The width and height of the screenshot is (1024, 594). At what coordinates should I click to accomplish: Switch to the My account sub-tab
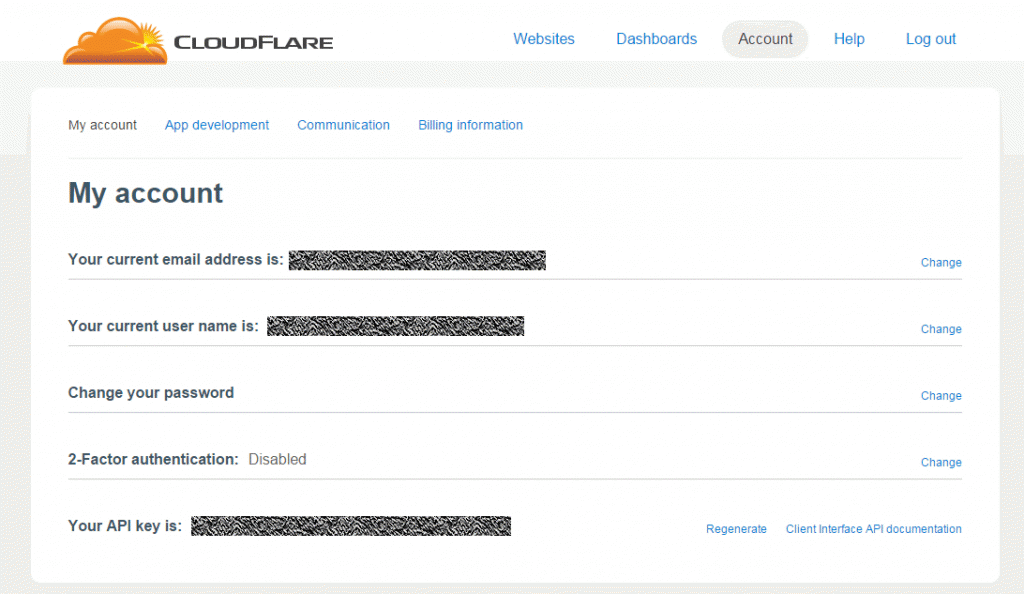pyautogui.click(x=103, y=125)
